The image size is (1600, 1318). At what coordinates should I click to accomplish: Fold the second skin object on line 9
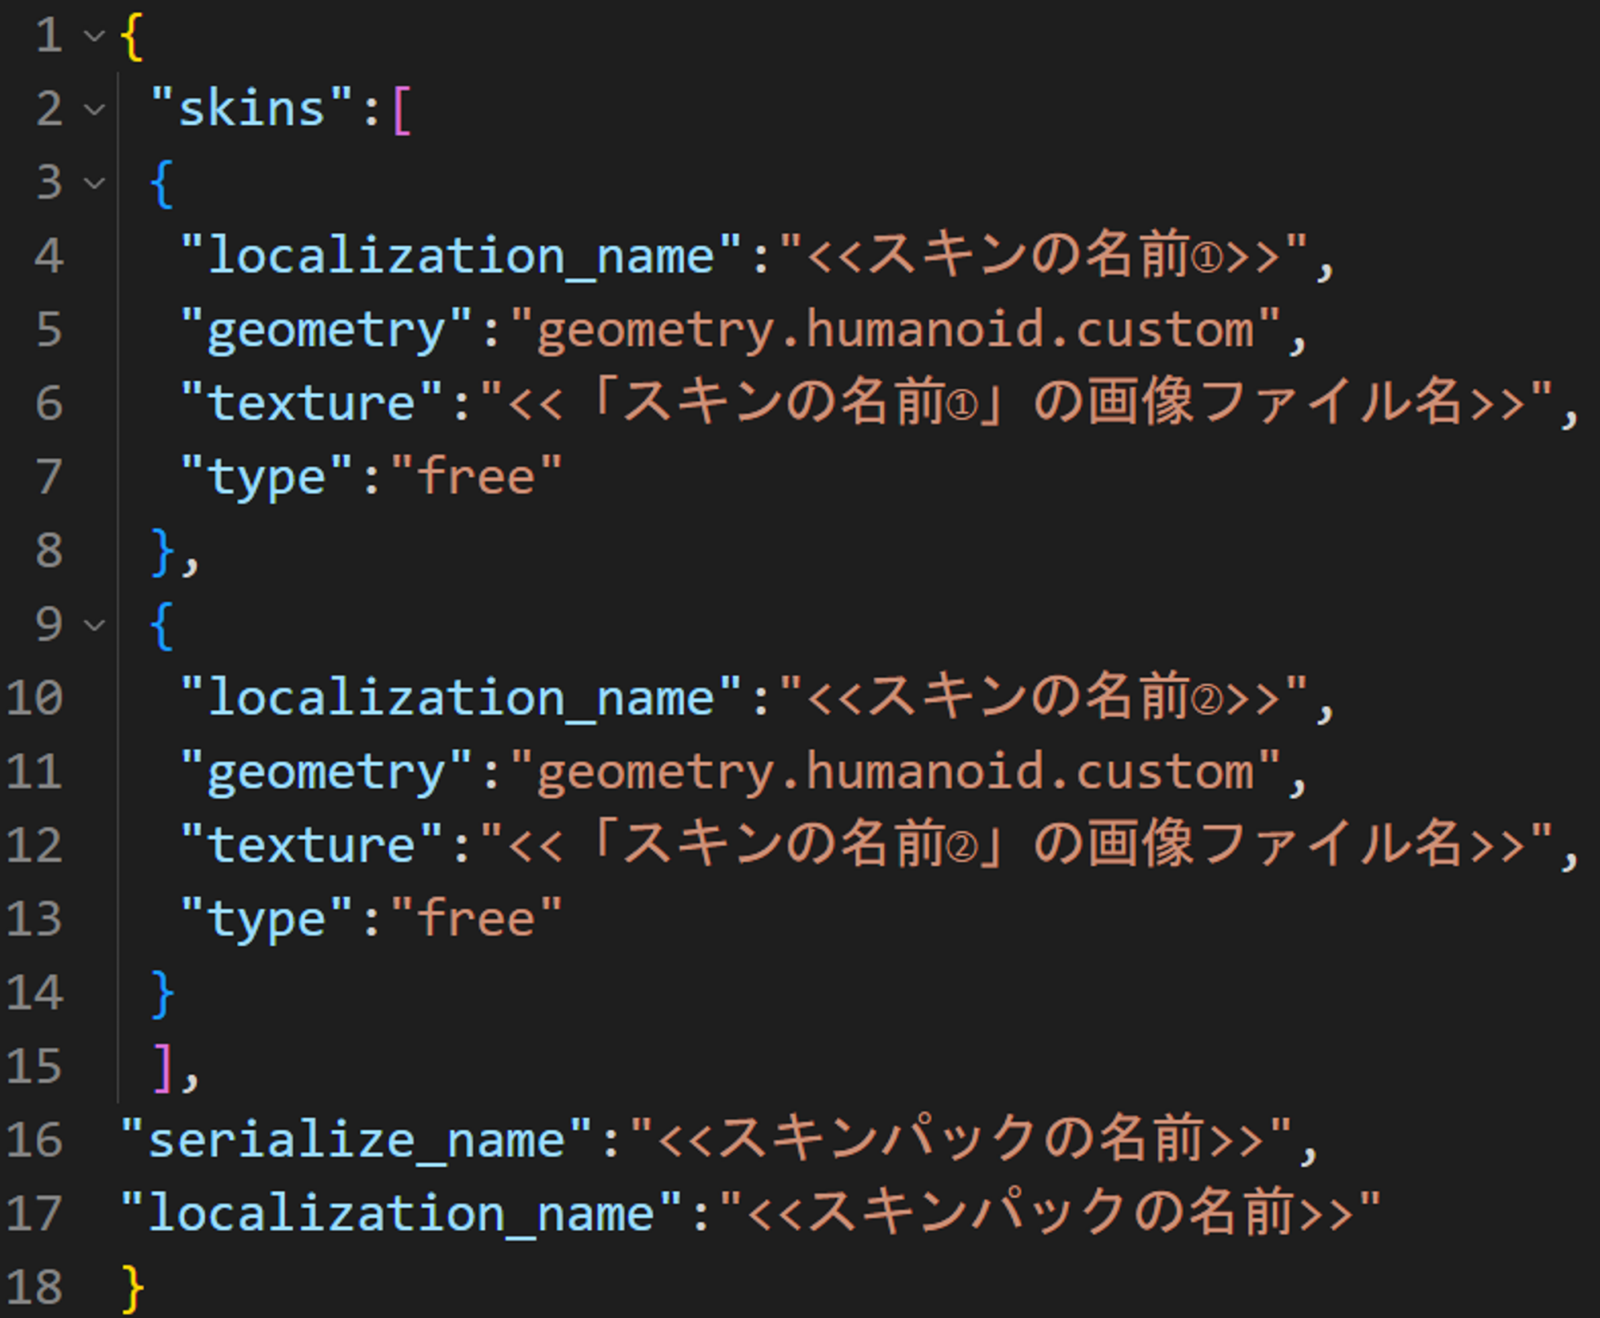pos(94,625)
